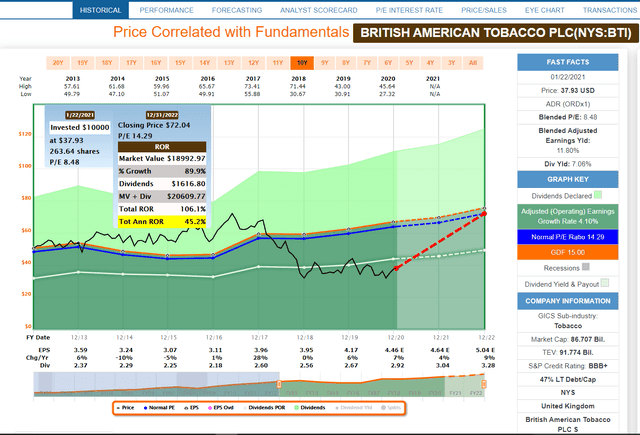Click the Dividends Declared color swatch
Image resolution: width=640 pixels, height=435 pixels.
click(598, 195)
